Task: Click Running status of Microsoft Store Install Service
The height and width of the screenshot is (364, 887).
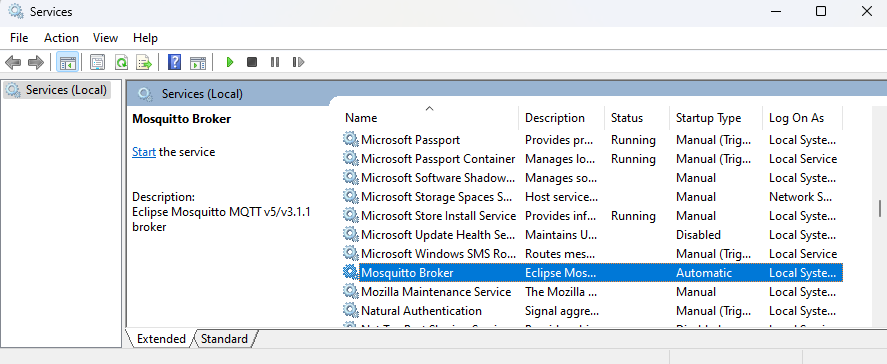Action: point(634,216)
